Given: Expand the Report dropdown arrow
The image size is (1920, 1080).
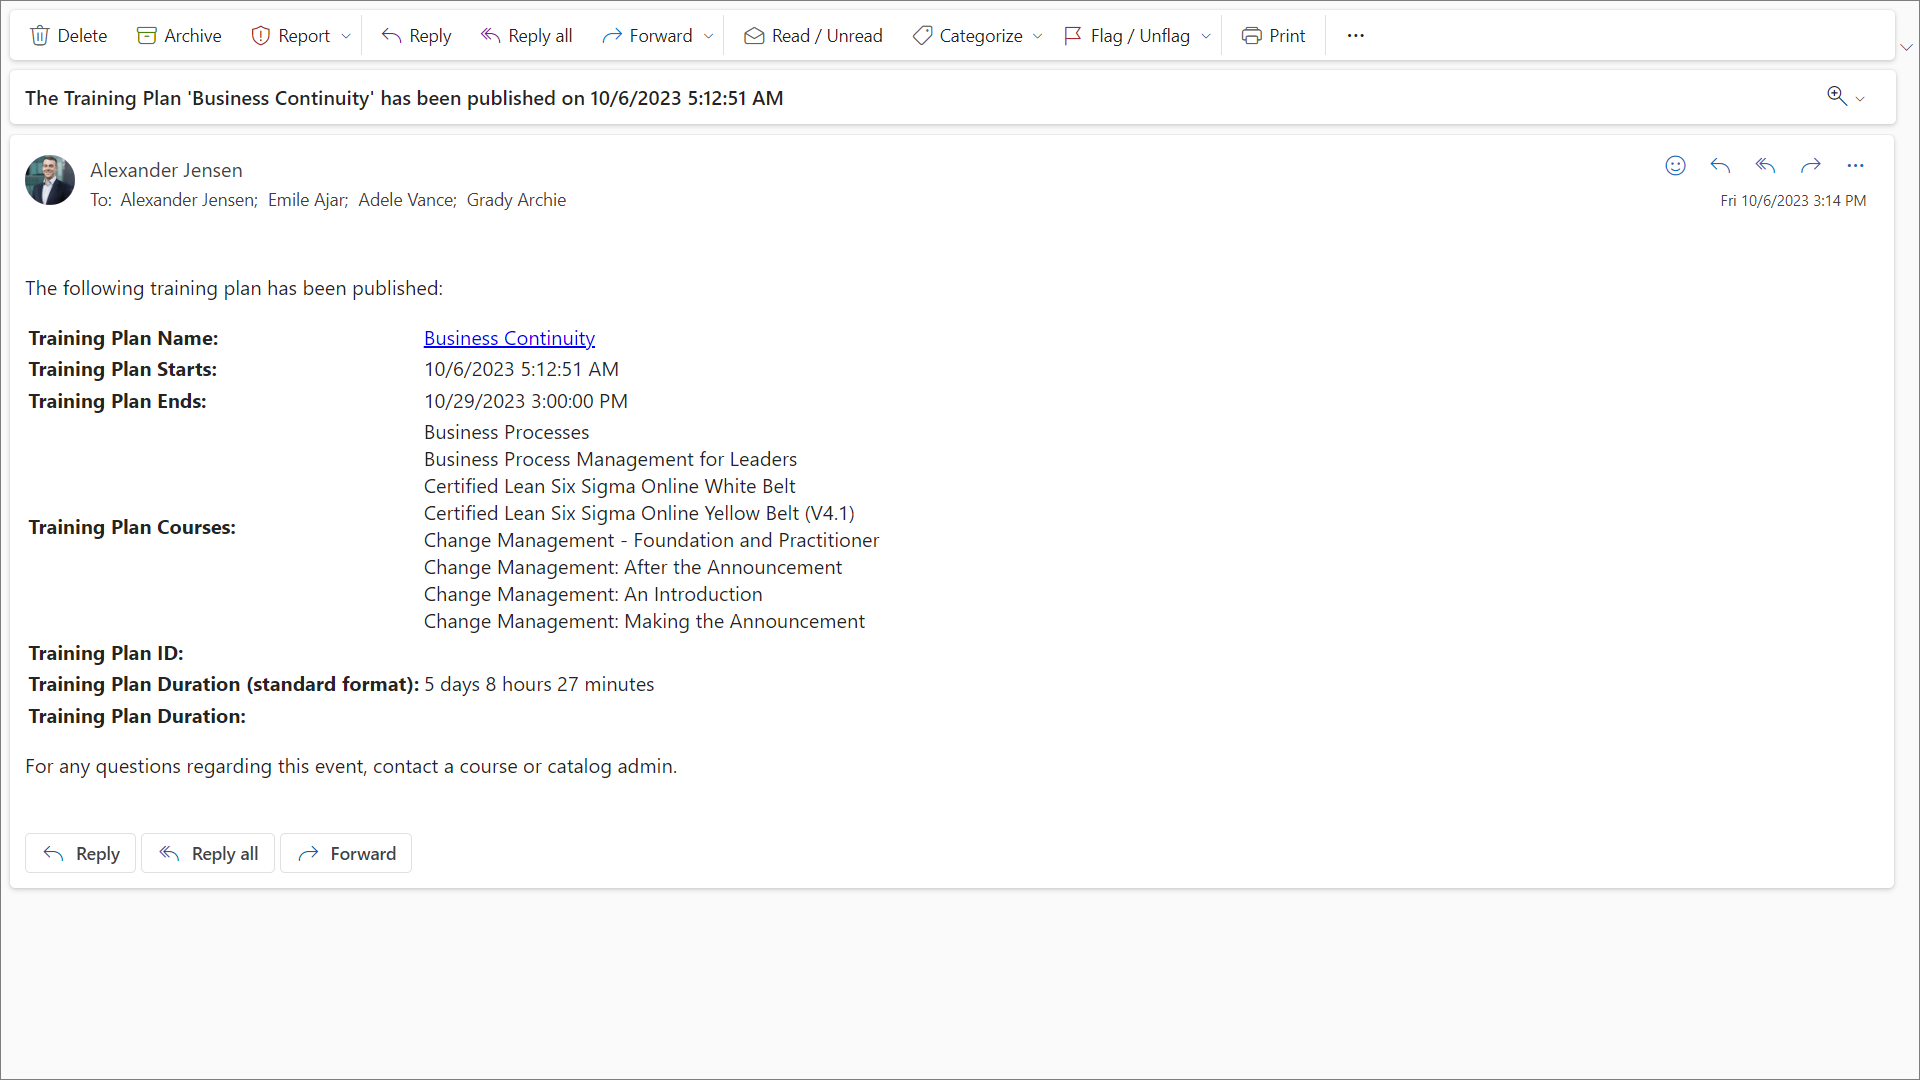Looking at the screenshot, I should pyautogui.click(x=346, y=37).
